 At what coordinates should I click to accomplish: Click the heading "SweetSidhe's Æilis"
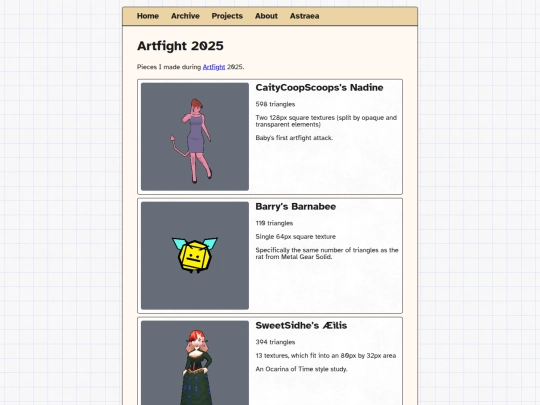(301, 325)
